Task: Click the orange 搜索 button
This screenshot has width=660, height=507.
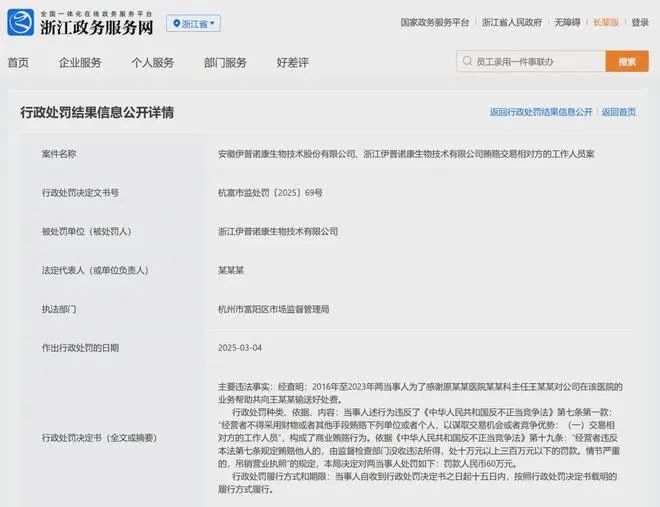Action: coord(627,62)
